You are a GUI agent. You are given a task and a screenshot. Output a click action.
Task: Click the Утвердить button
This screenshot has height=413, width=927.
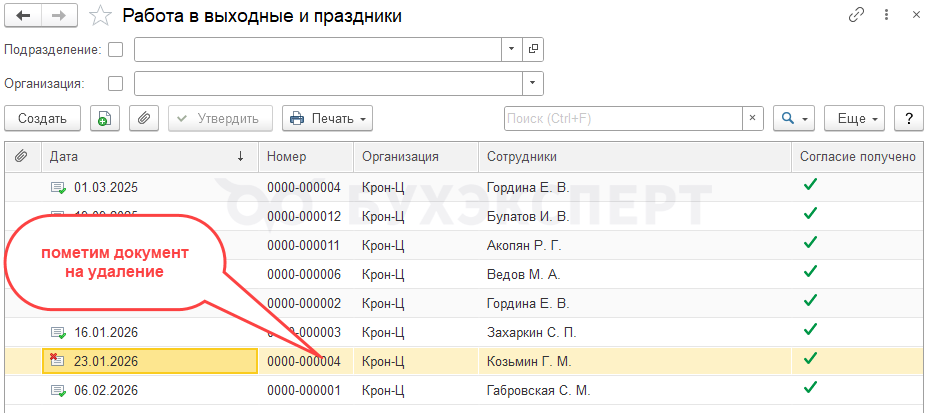point(221,118)
